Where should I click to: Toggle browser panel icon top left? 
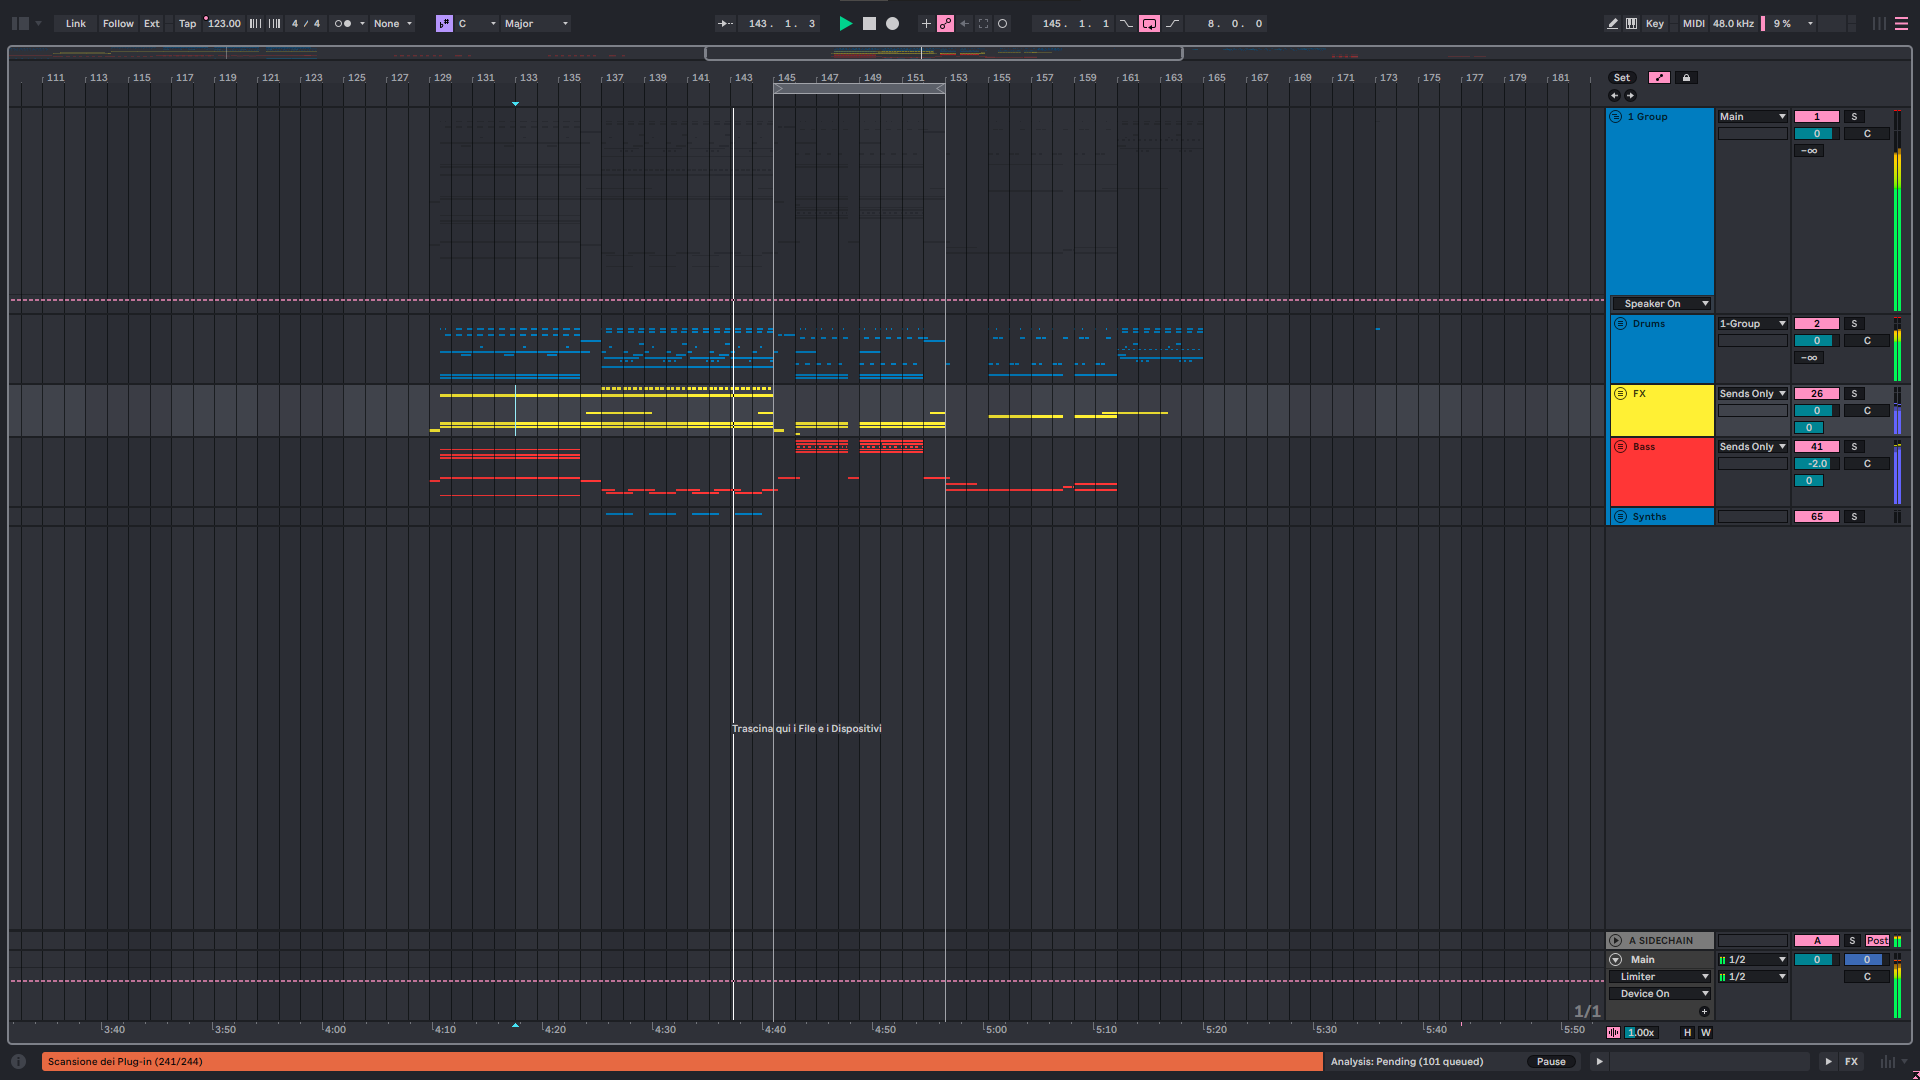pyautogui.click(x=20, y=23)
